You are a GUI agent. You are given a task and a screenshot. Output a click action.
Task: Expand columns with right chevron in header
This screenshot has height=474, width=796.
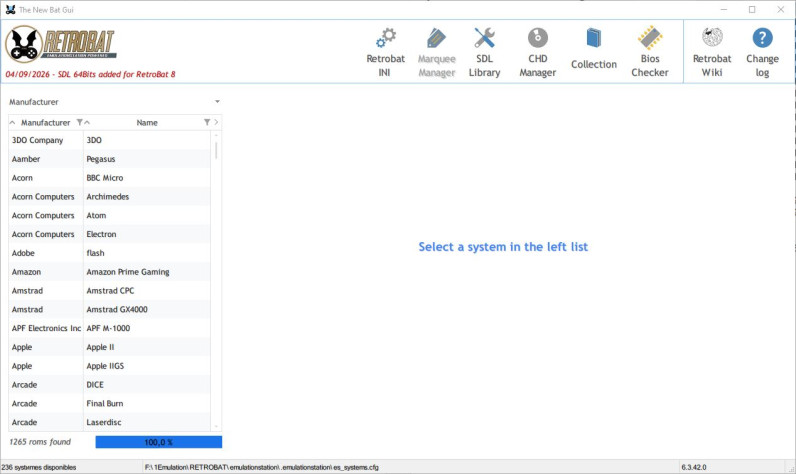coord(216,122)
